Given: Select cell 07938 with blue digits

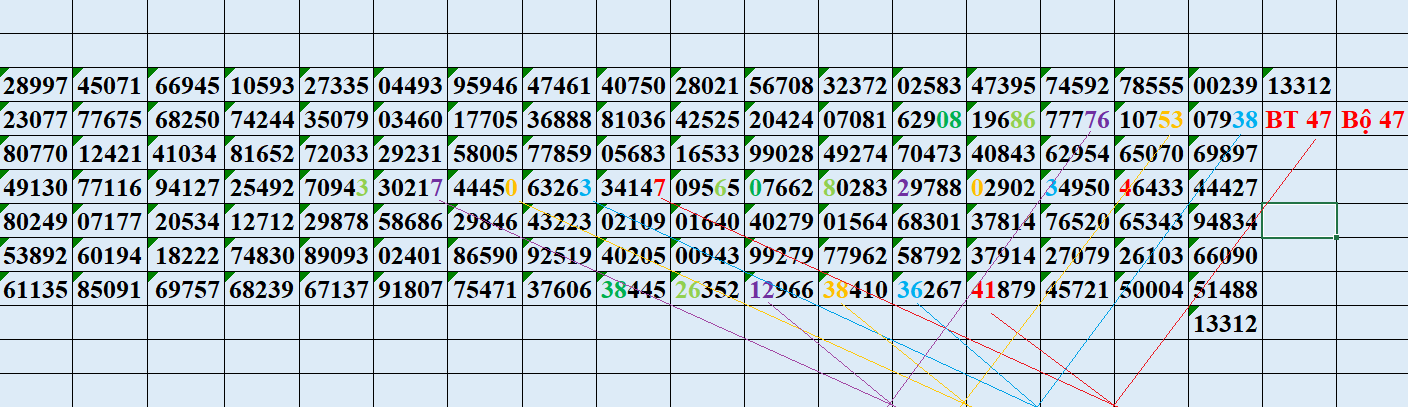Looking at the screenshot, I should pyautogui.click(x=1225, y=120).
